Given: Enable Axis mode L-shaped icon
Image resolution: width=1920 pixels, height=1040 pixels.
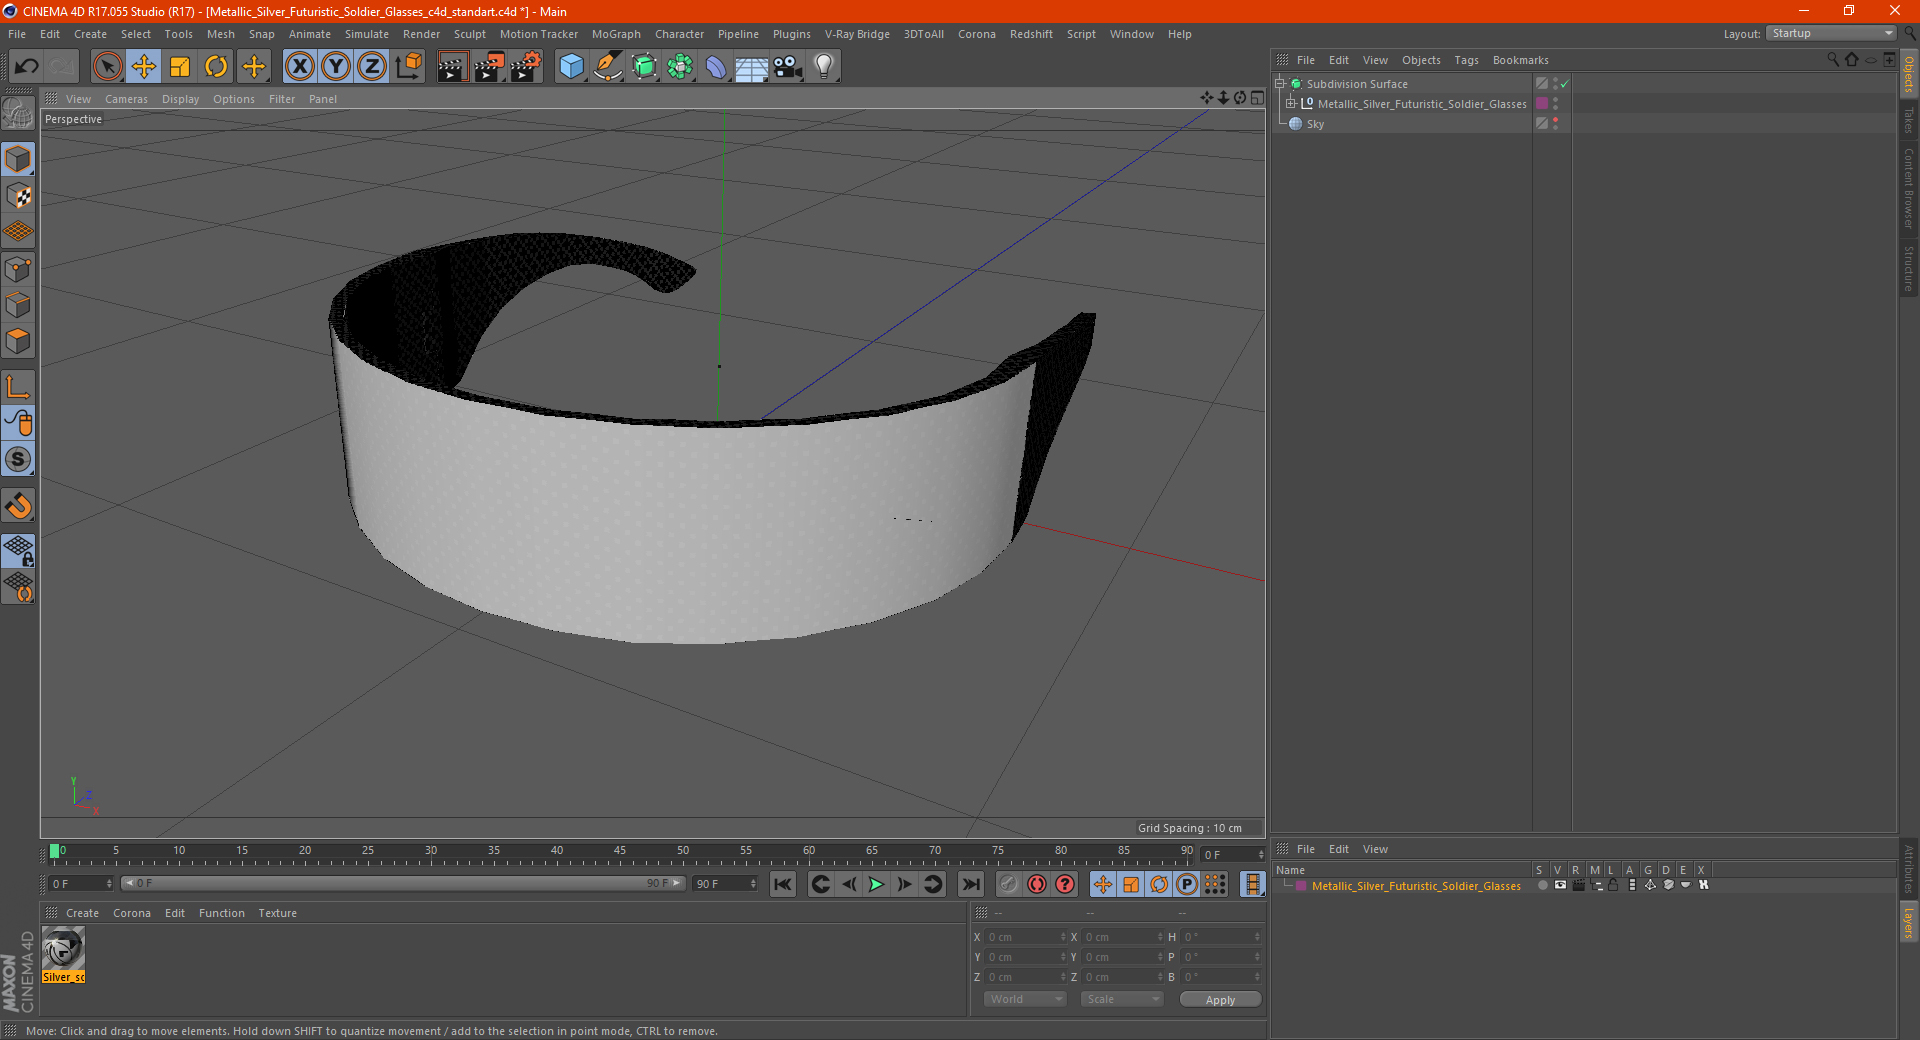Looking at the screenshot, I should tap(18, 387).
